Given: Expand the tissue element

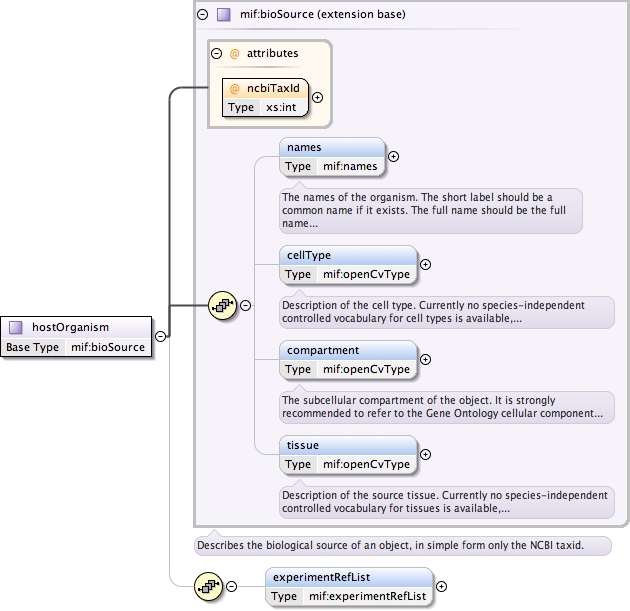Looking at the screenshot, I should click(x=425, y=454).
